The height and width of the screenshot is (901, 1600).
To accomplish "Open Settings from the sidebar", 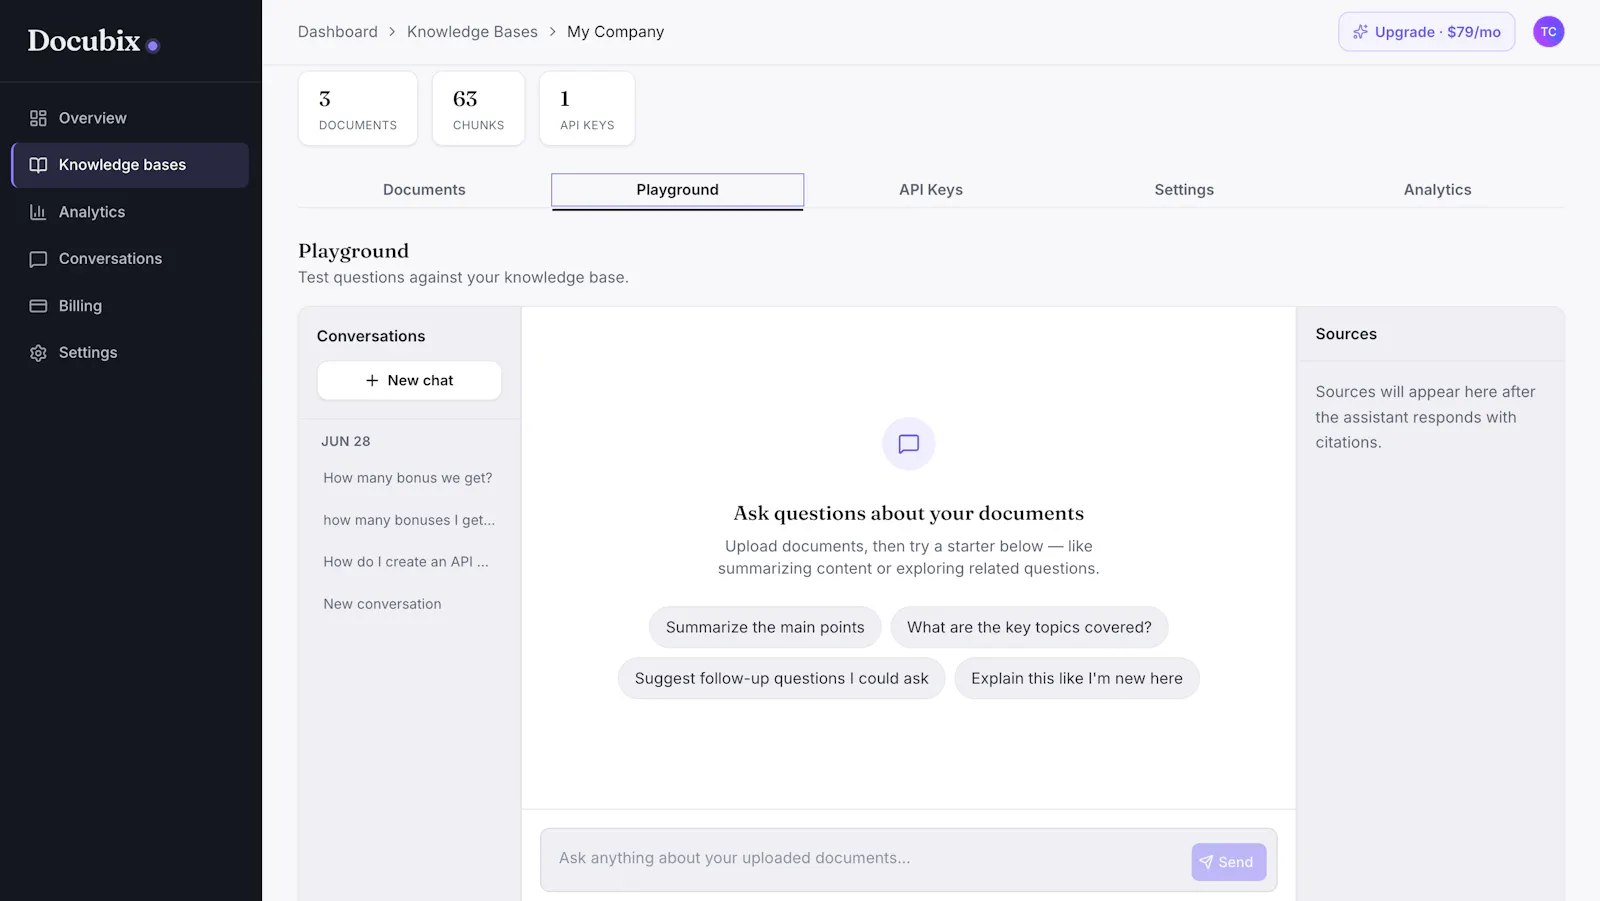I will coord(130,353).
